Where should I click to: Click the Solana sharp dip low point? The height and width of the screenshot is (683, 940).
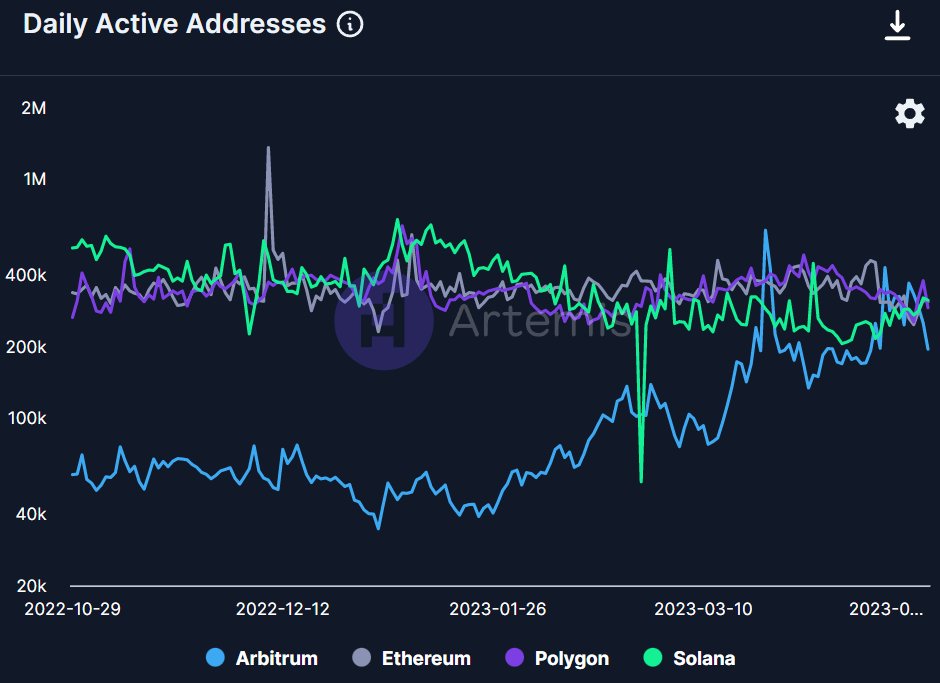click(x=641, y=481)
